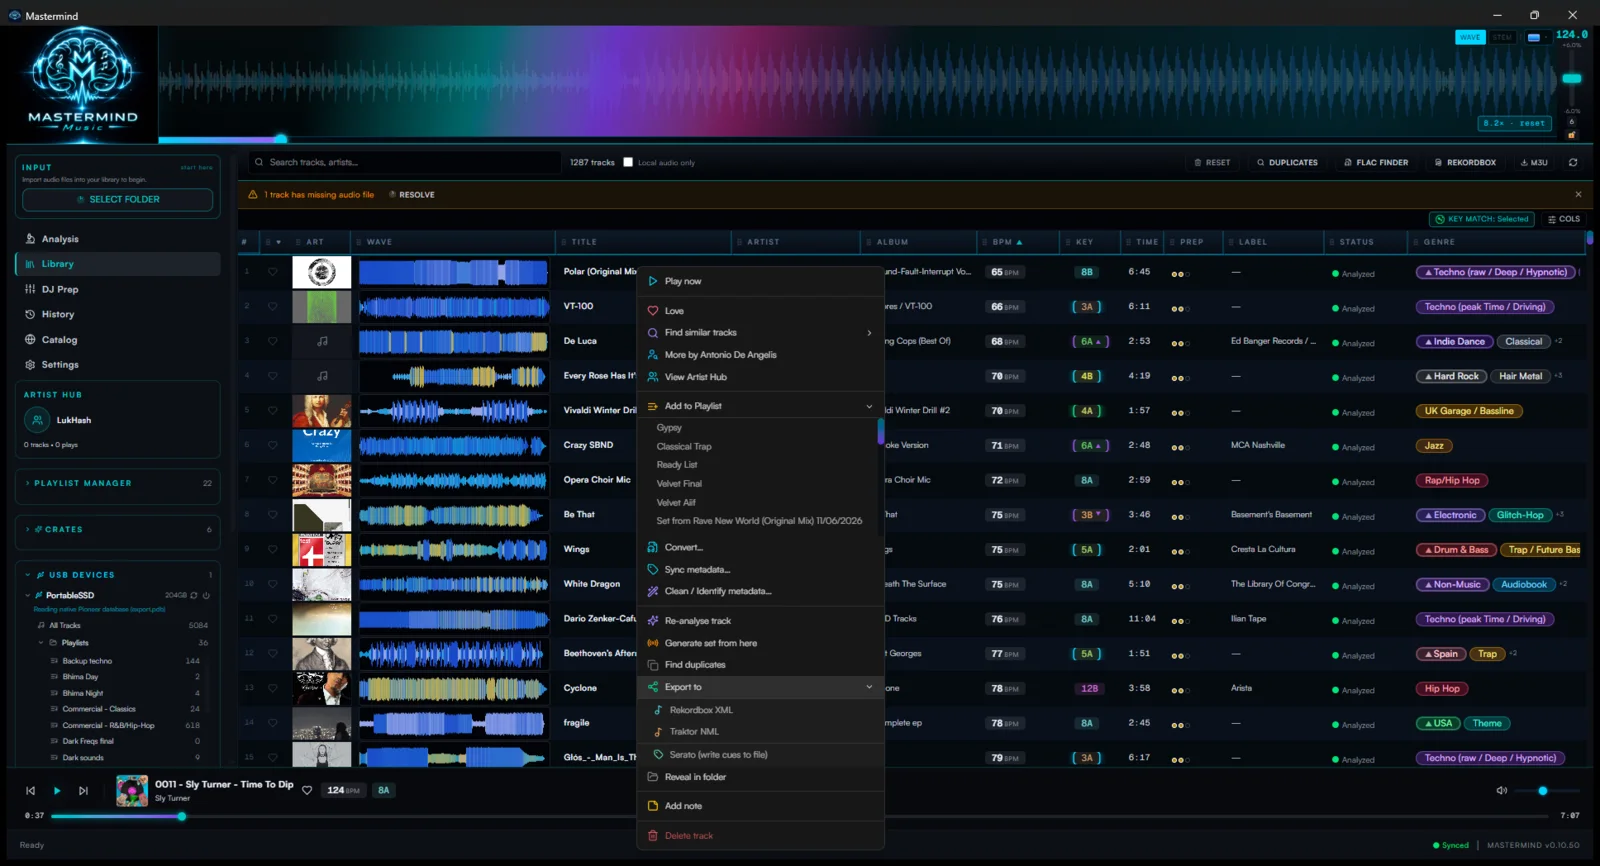This screenshot has height=866, width=1600.
Task: Choose Love in the context menu
Action: 760,311
